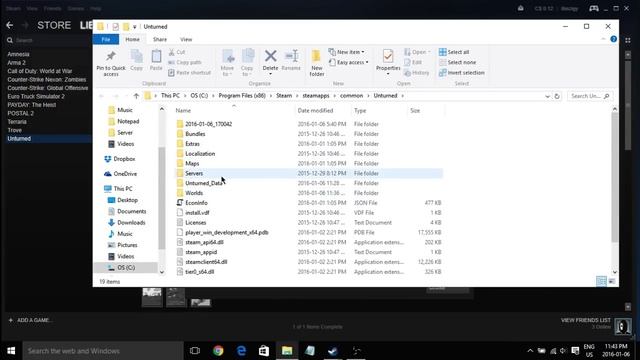Image resolution: width=640 pixels, height=360 pixels.
Task: Switch to large icons view icon
Action: (x=611, y=281)
